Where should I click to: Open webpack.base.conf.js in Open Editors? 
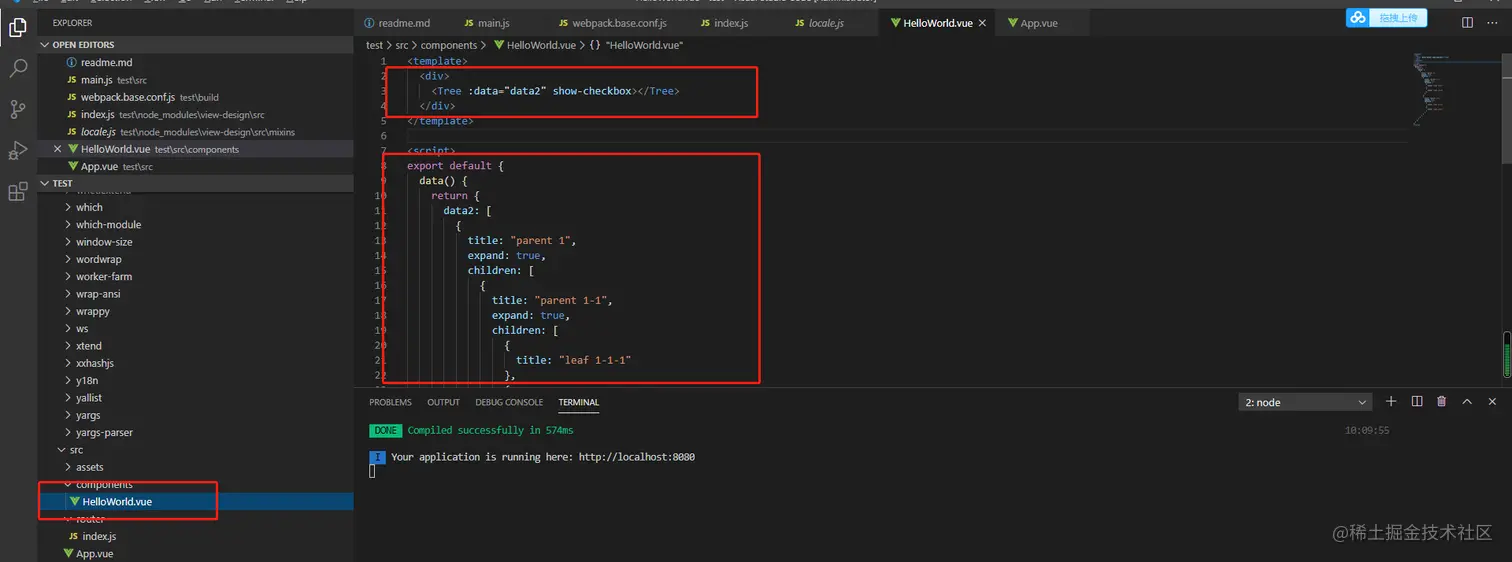(x=196, y=97)
